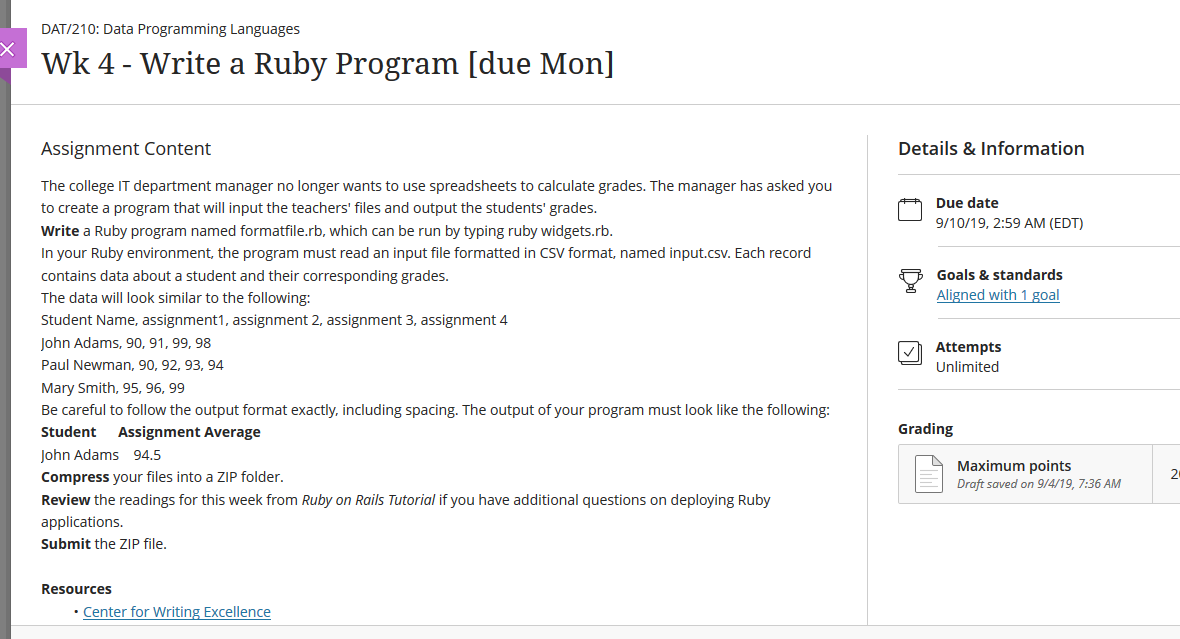Click the "Unlimited" attempts value
The height and width of the screenshot is (639, 1180).
(967, 367)
